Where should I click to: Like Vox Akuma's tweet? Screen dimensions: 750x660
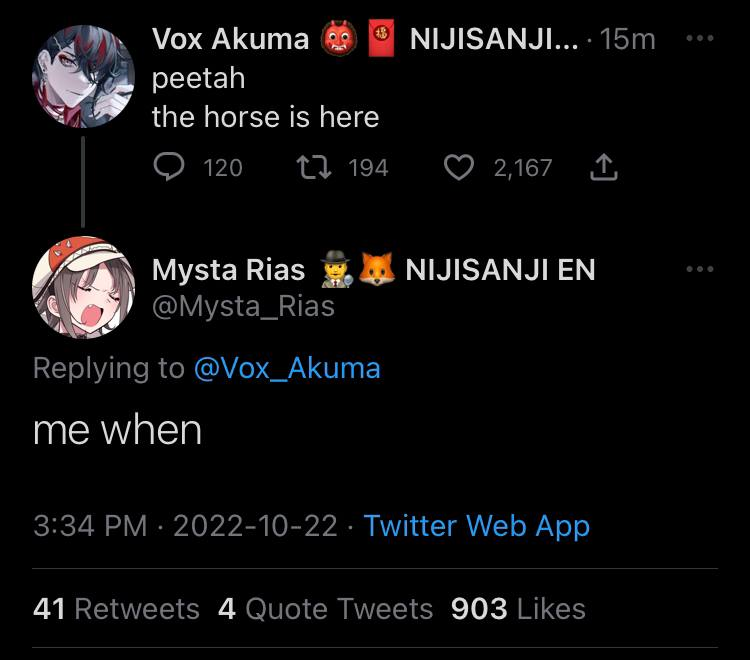tap(459, 167)
